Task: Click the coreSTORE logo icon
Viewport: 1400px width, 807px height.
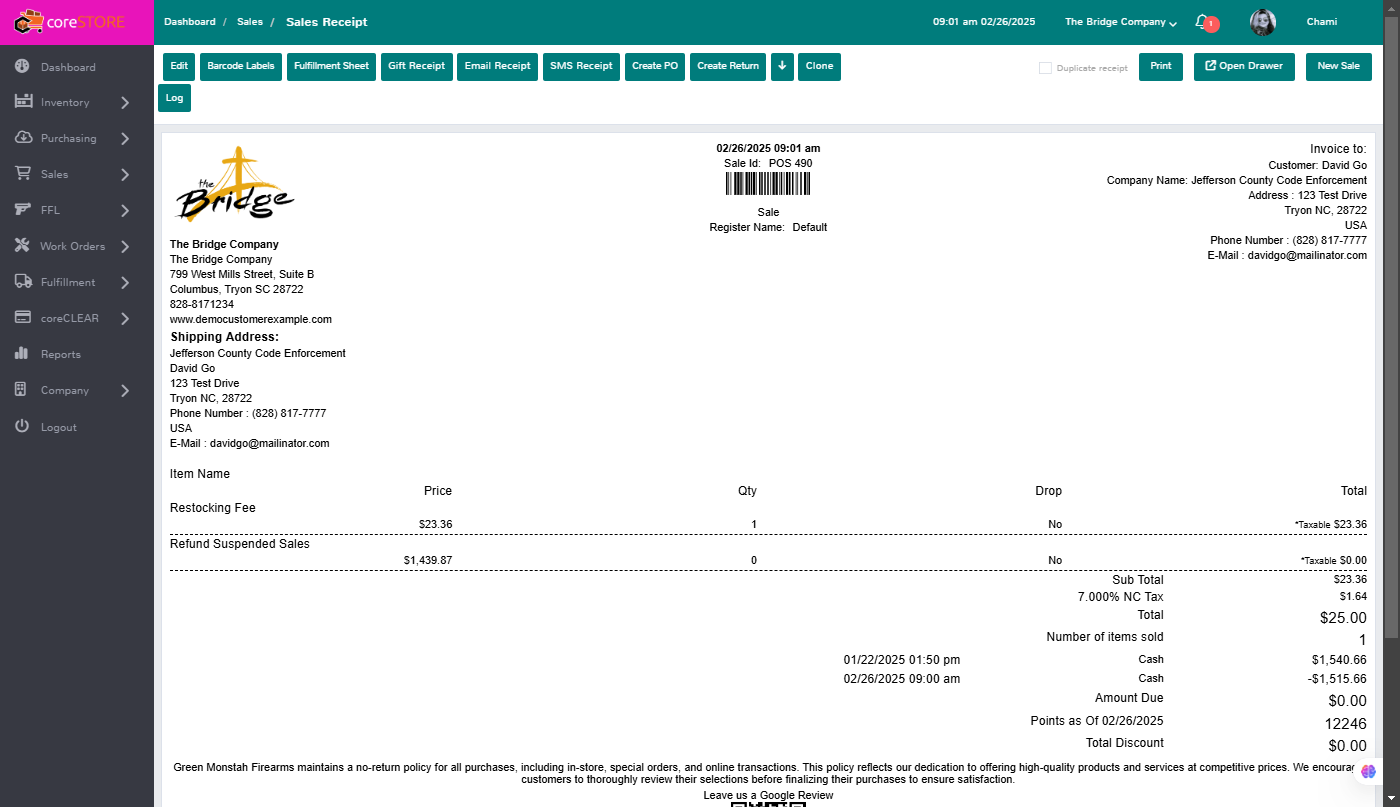Action: (29, 21)
